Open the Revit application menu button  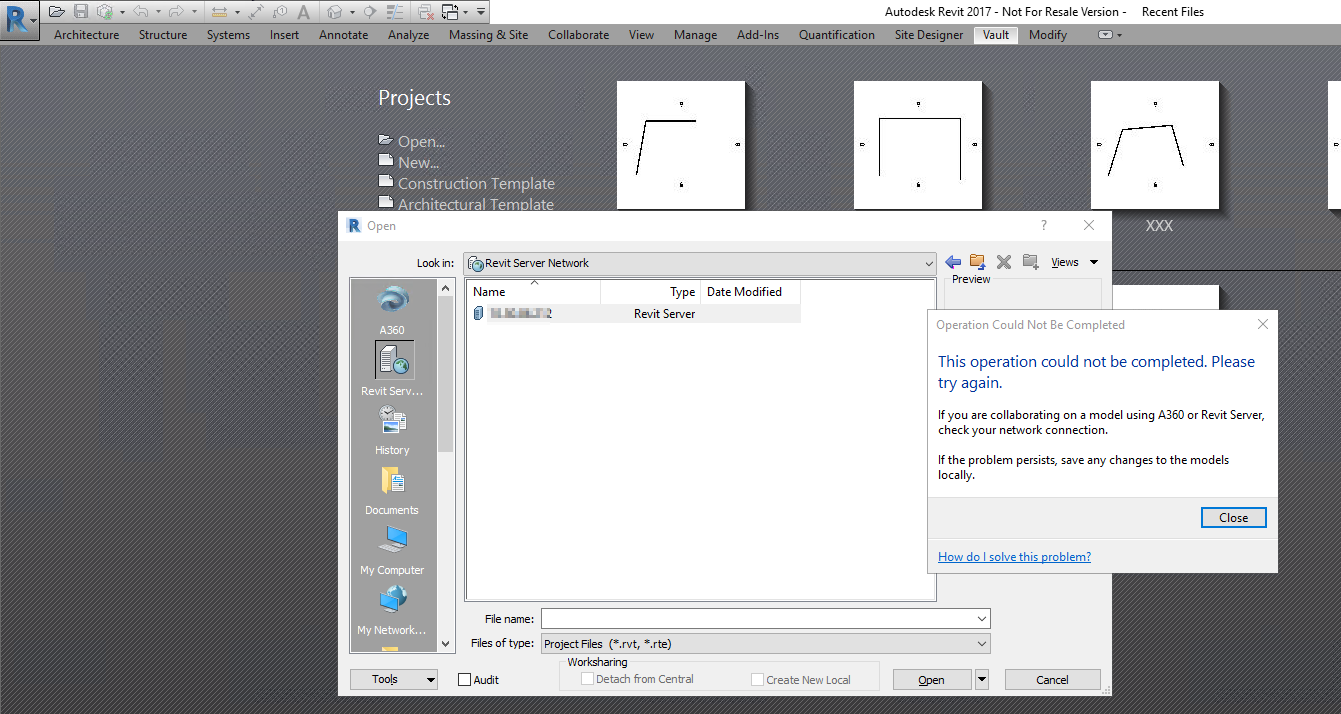tap(20, 18)
